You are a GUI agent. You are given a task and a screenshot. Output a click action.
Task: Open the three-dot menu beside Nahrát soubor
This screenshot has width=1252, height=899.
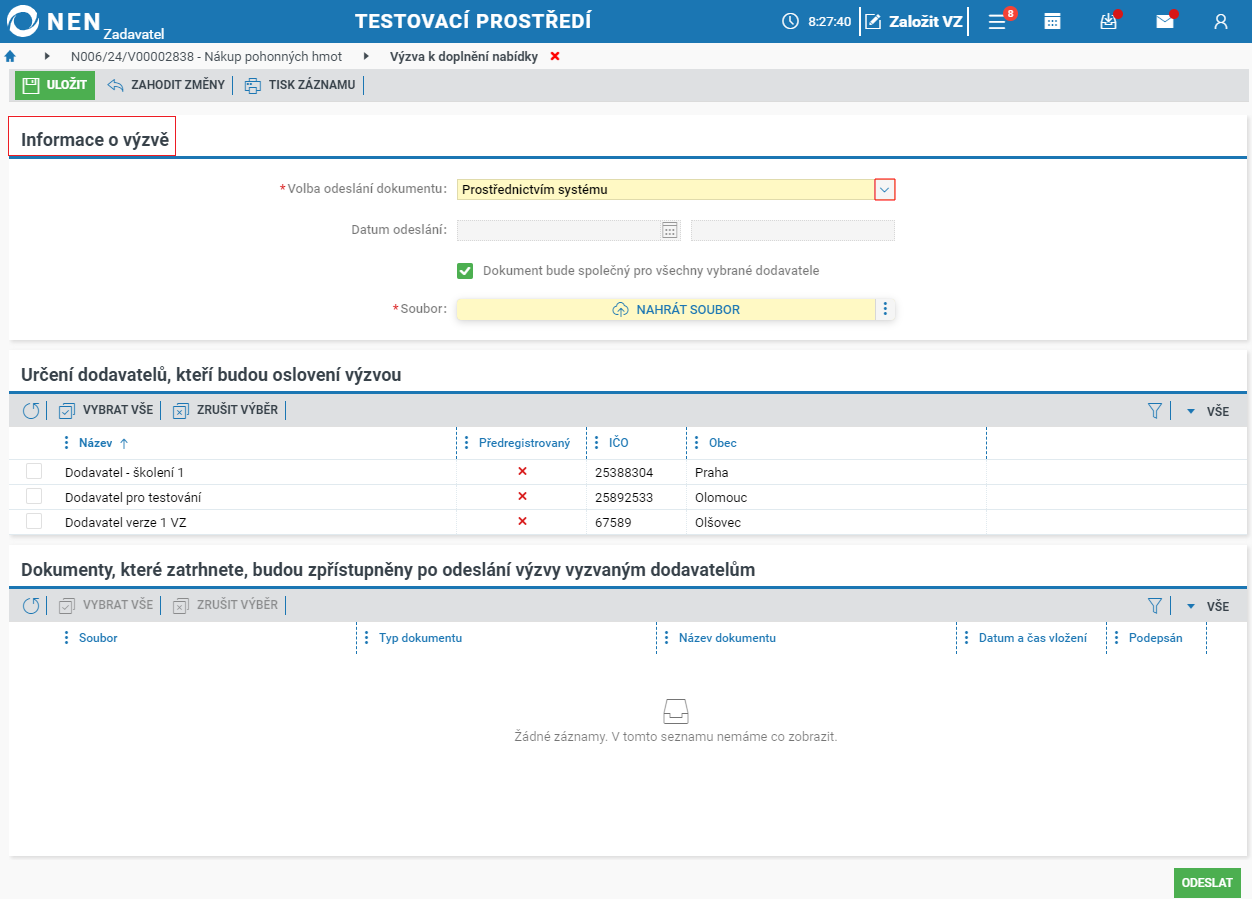[885, 309]
